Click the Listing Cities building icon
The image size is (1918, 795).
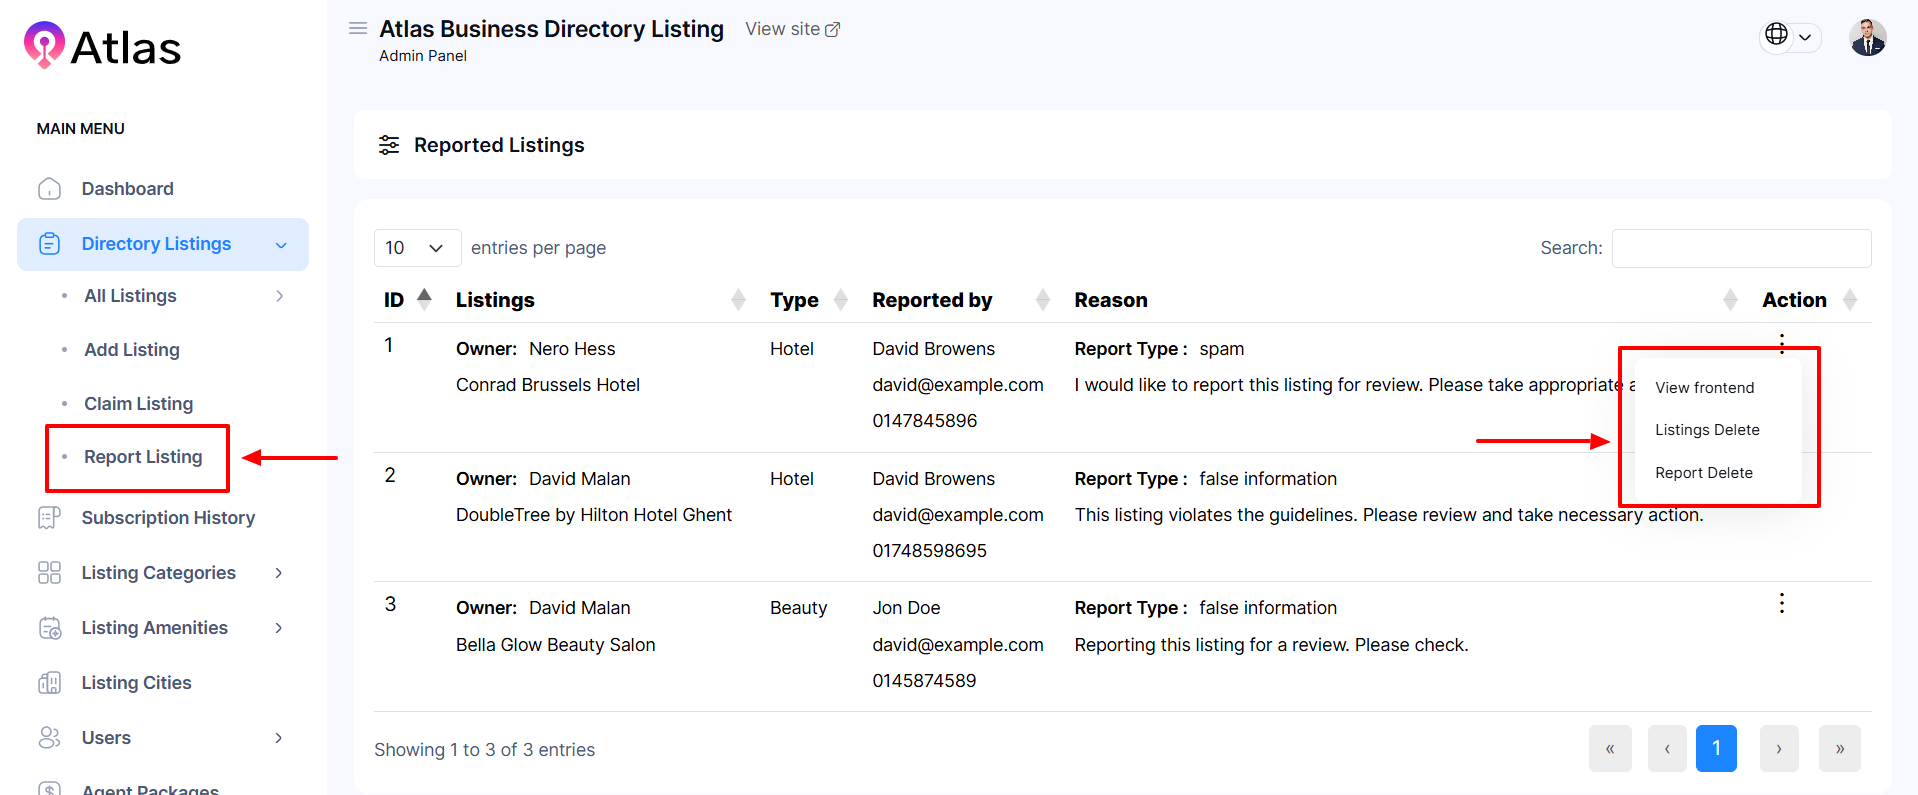pos(49,683)
